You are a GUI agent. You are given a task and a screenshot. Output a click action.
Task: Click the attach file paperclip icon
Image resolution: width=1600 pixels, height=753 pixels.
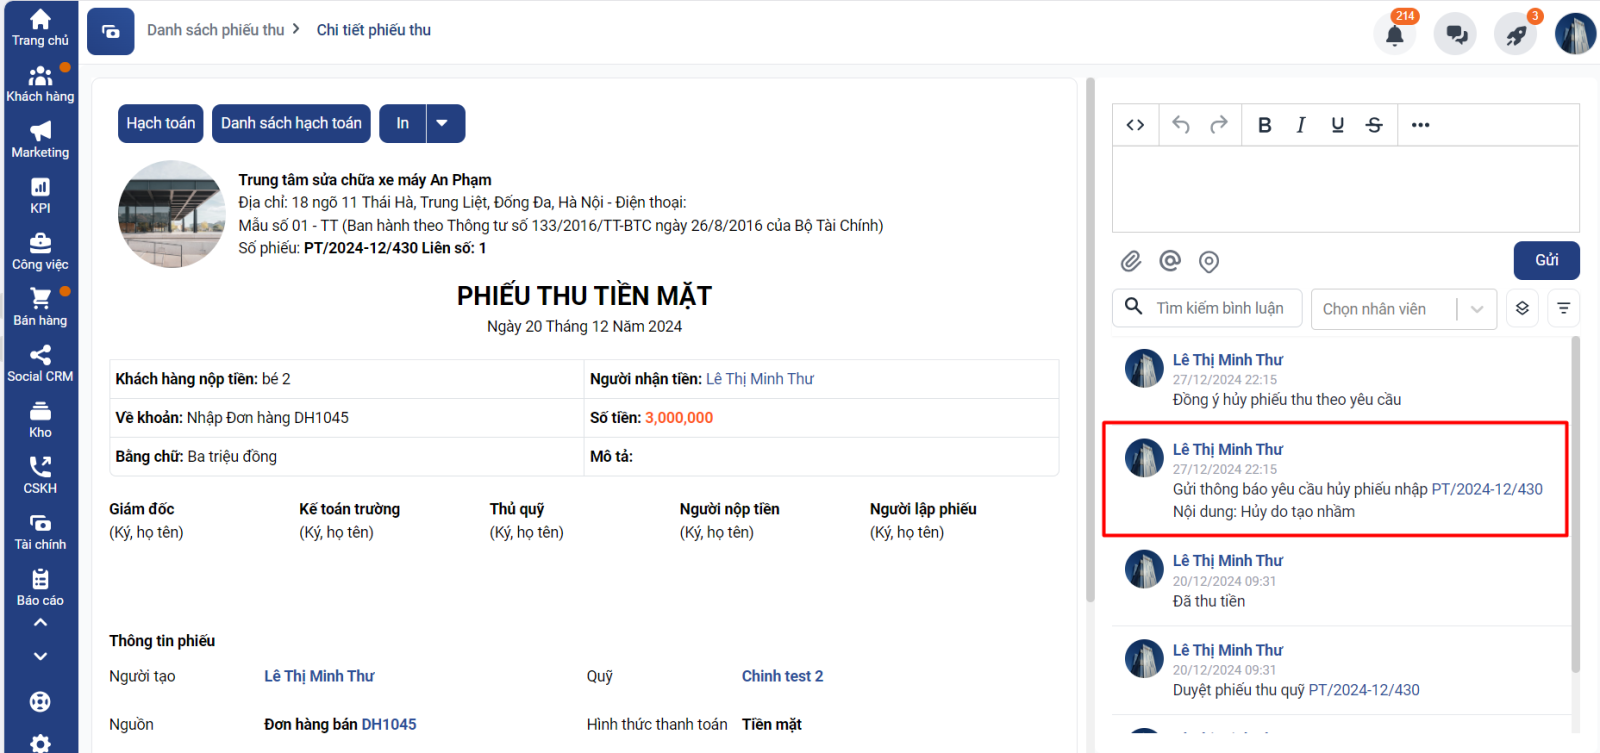click(x=1131, y=262)
